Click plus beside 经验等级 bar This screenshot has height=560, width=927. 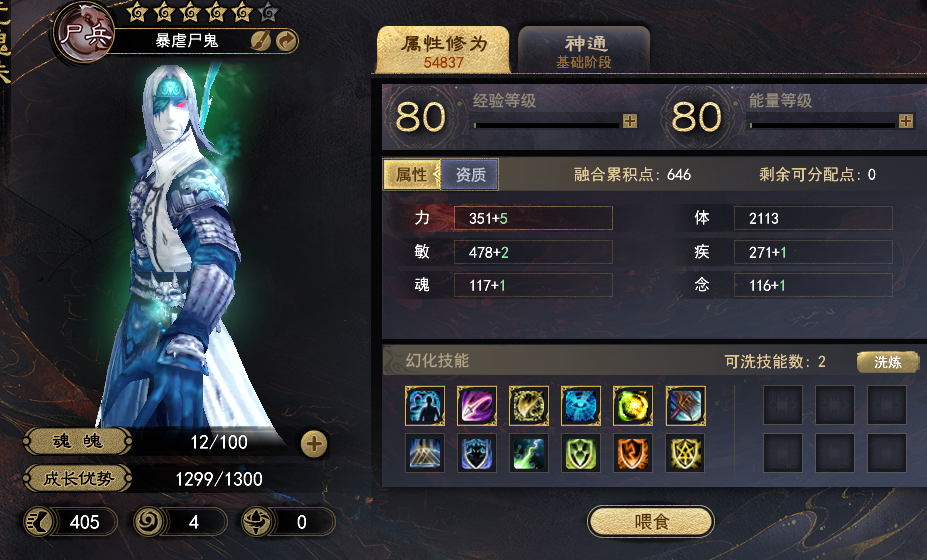[630, 121]
